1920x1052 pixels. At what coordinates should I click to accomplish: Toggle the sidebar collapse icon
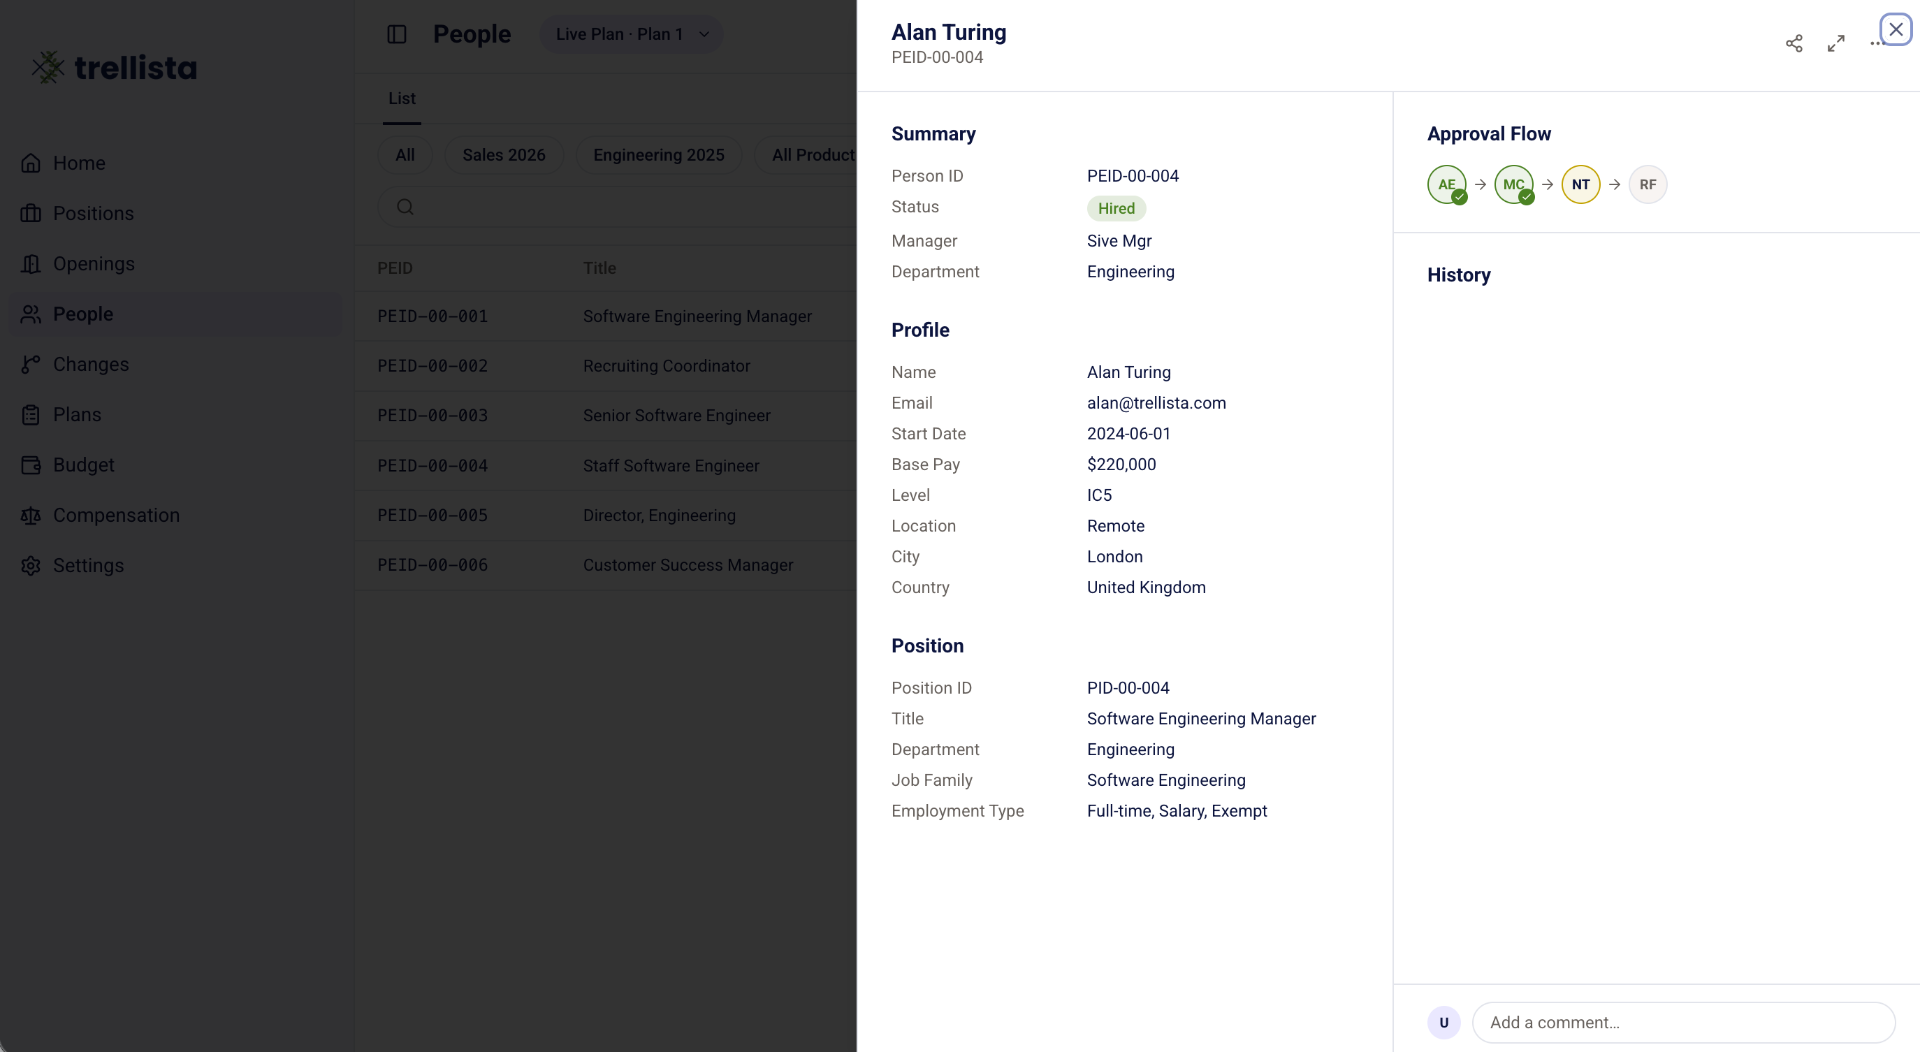pyautogui.click(x=397, y=34)
